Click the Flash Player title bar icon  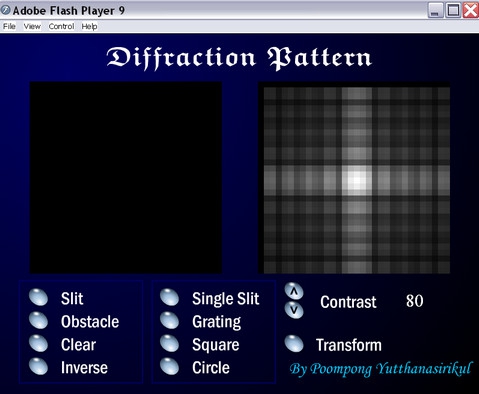point(5,10)
